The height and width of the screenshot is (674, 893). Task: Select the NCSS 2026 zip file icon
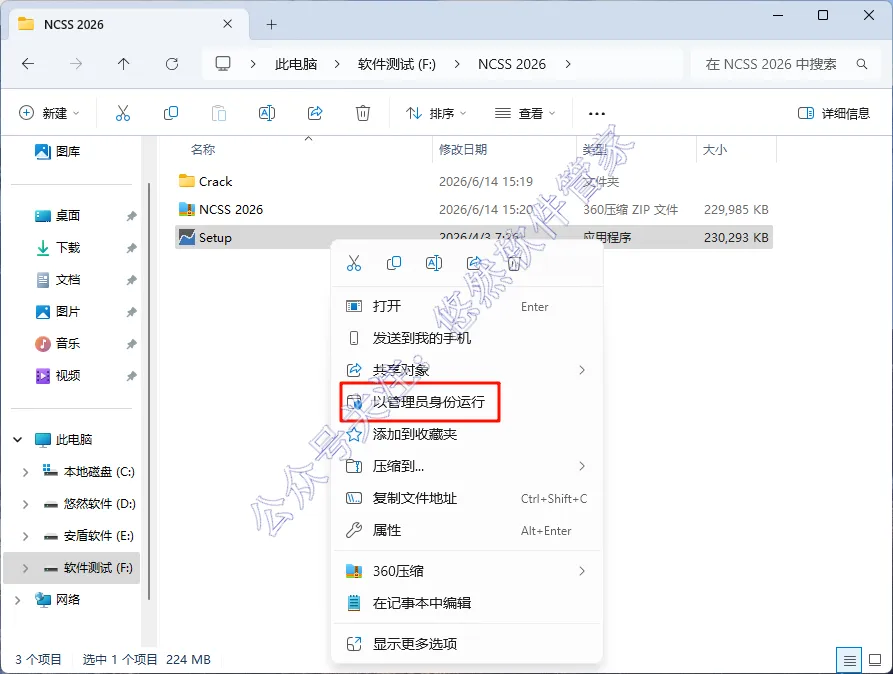186,209
